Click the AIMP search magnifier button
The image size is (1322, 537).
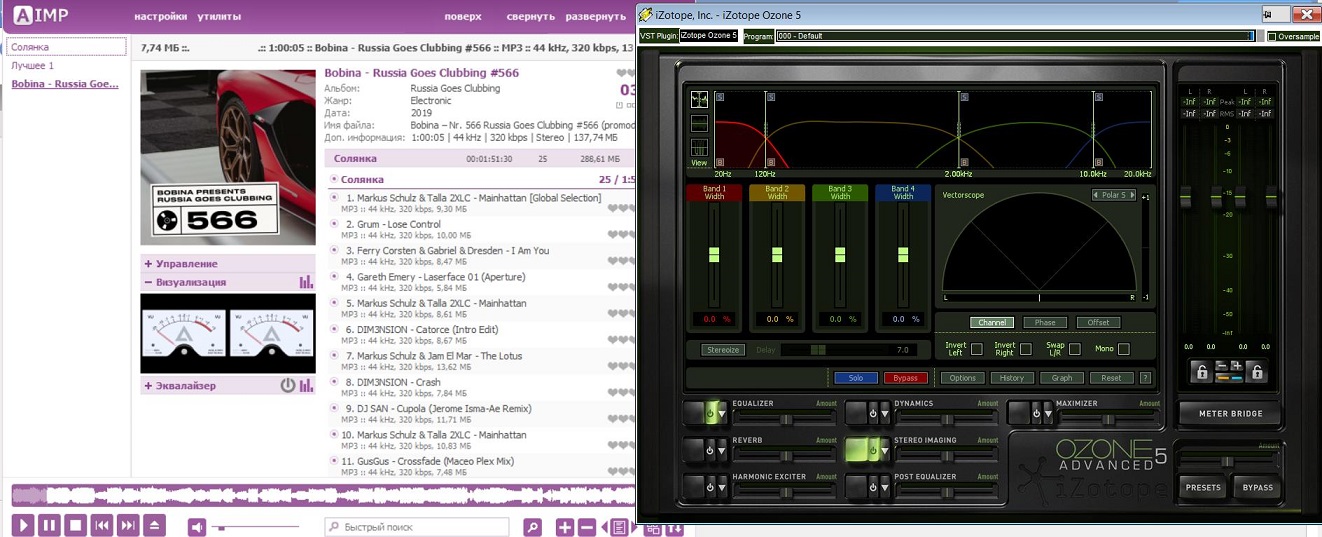click(533, 527)
